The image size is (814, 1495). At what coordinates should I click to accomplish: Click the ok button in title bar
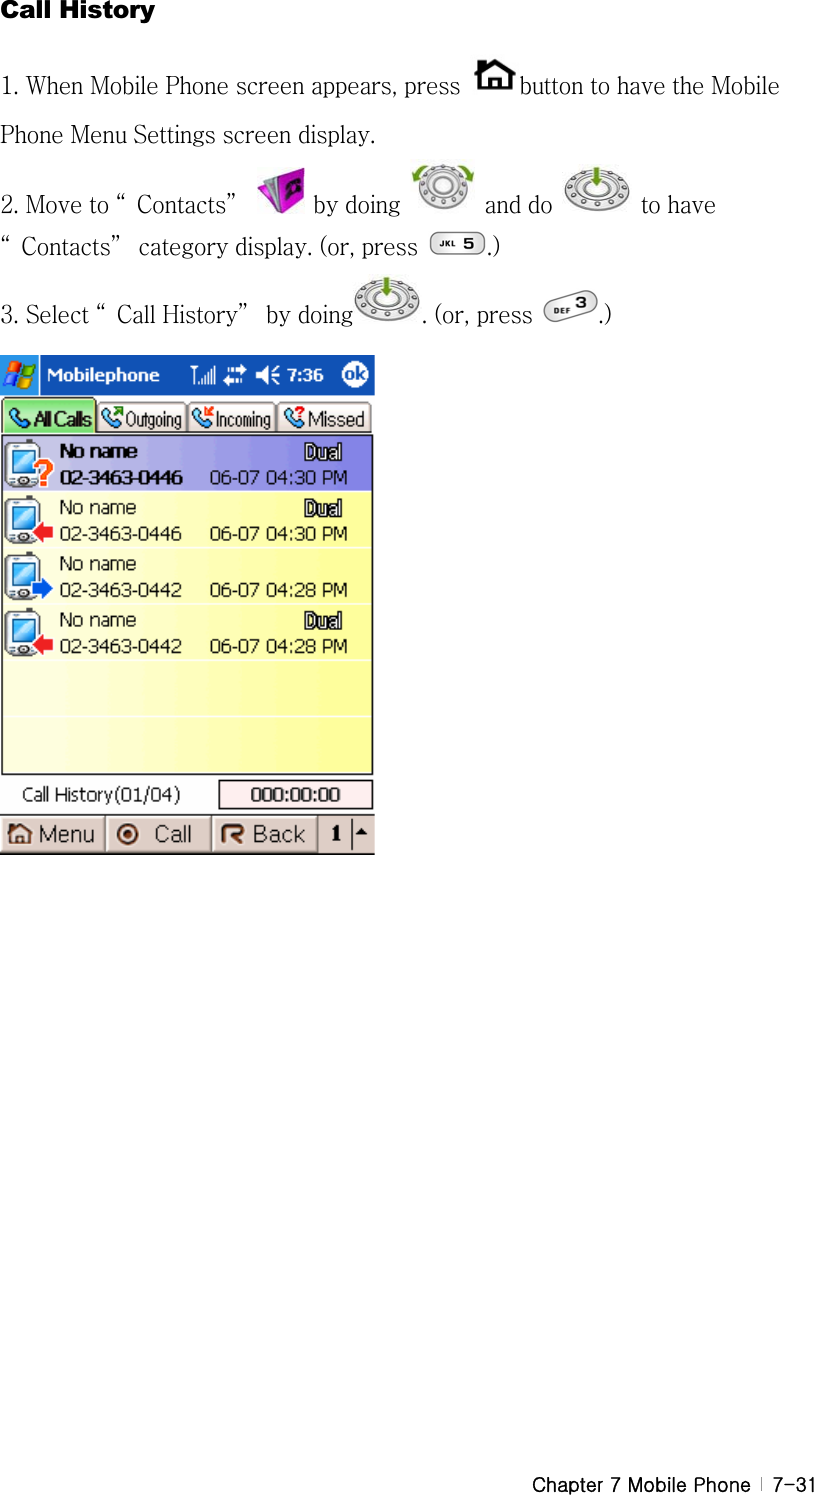(x=355, y=375)
